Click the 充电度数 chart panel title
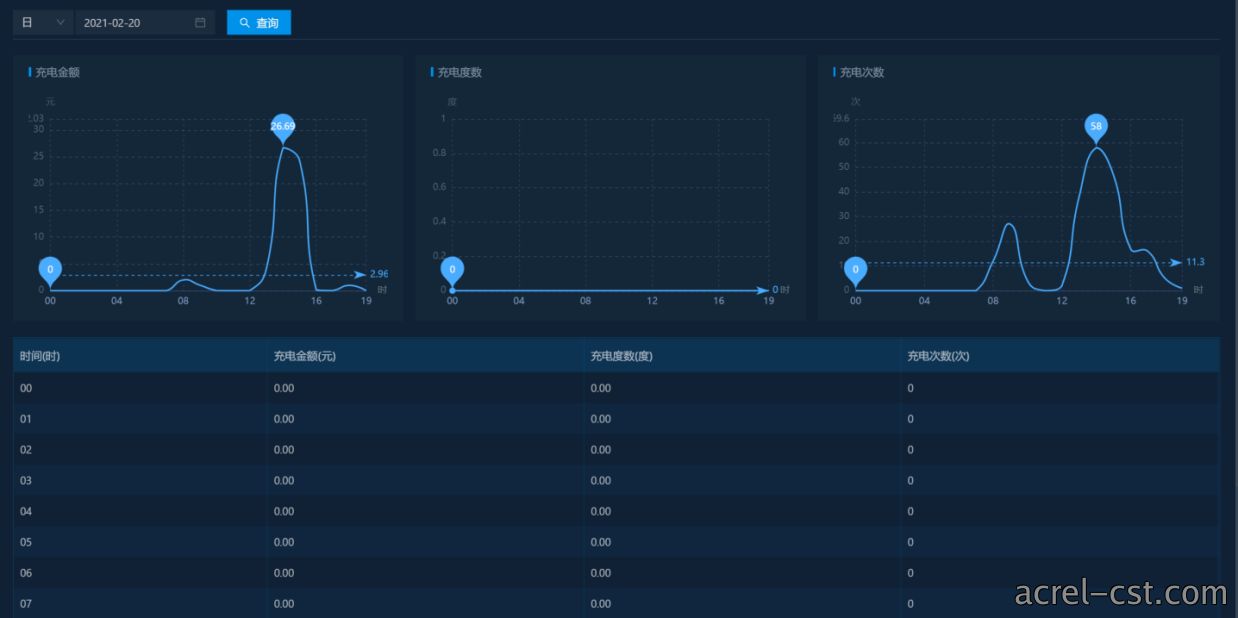 click(460, 72)
